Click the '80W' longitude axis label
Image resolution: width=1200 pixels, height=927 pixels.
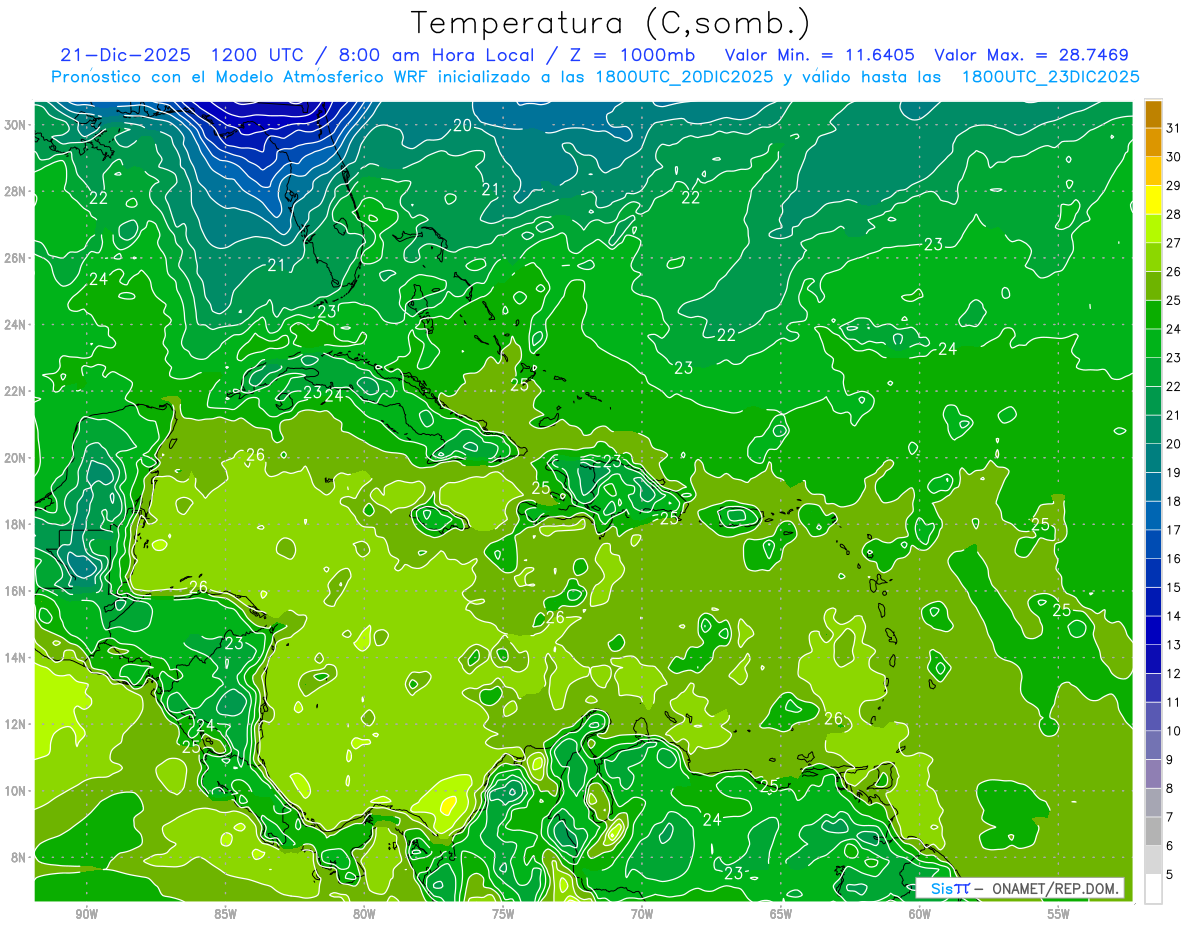point(364,914)
